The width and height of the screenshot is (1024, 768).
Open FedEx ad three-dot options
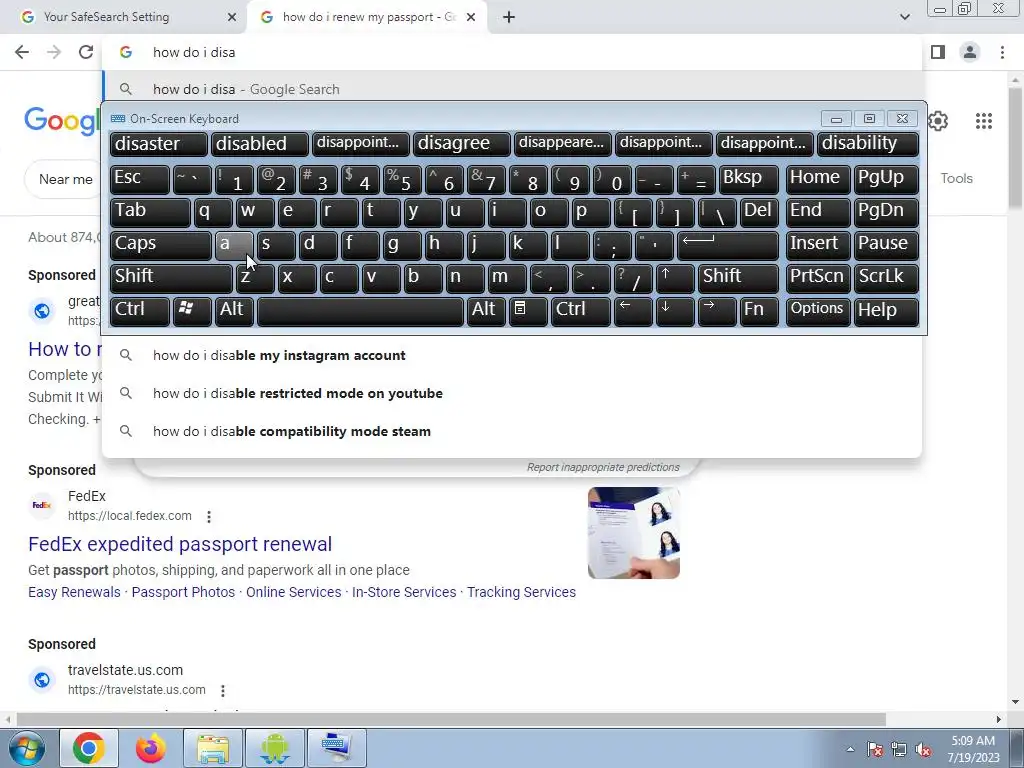coord(209,517)
